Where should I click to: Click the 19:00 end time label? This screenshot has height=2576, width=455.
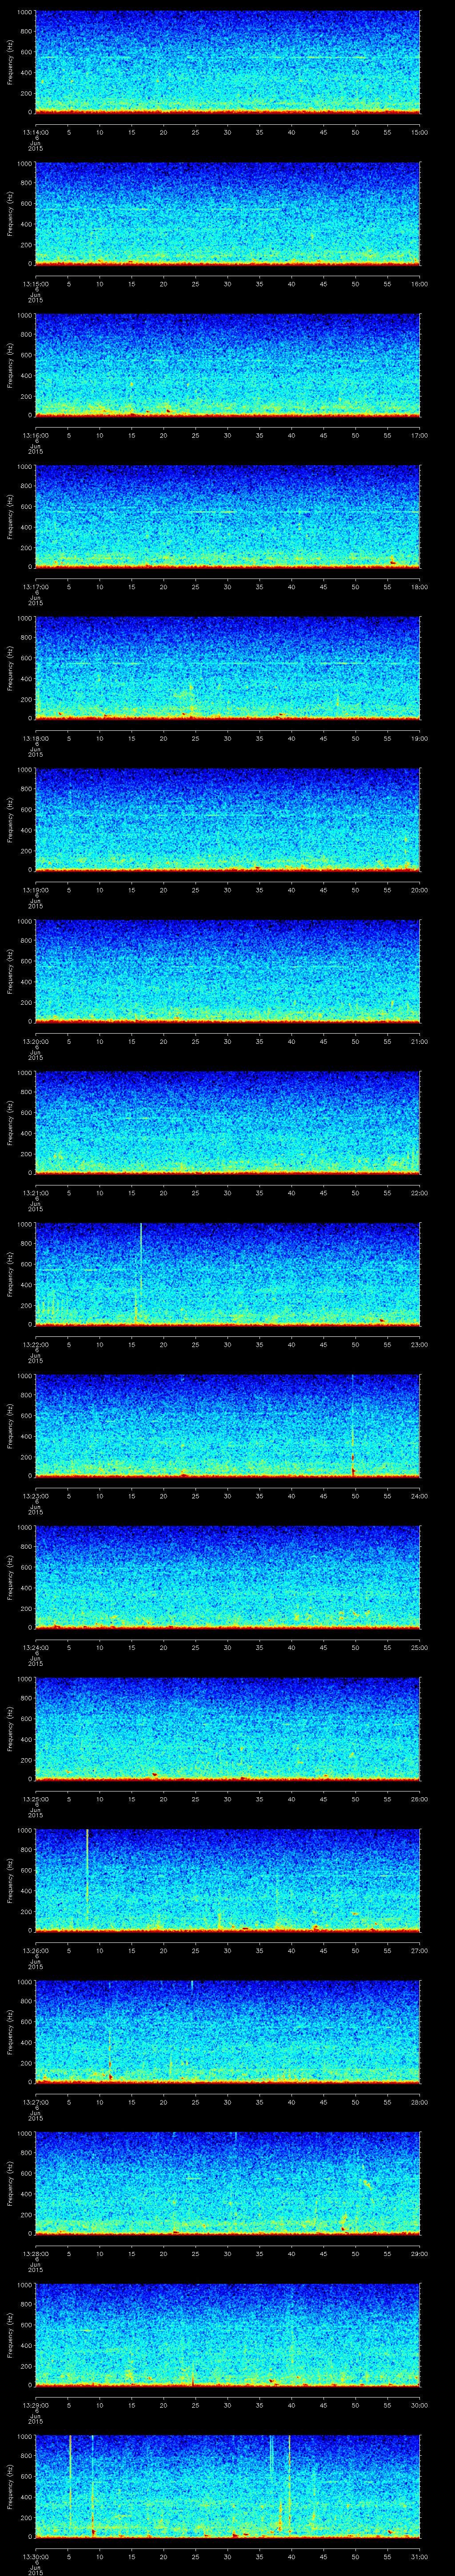tap(419, 738)
